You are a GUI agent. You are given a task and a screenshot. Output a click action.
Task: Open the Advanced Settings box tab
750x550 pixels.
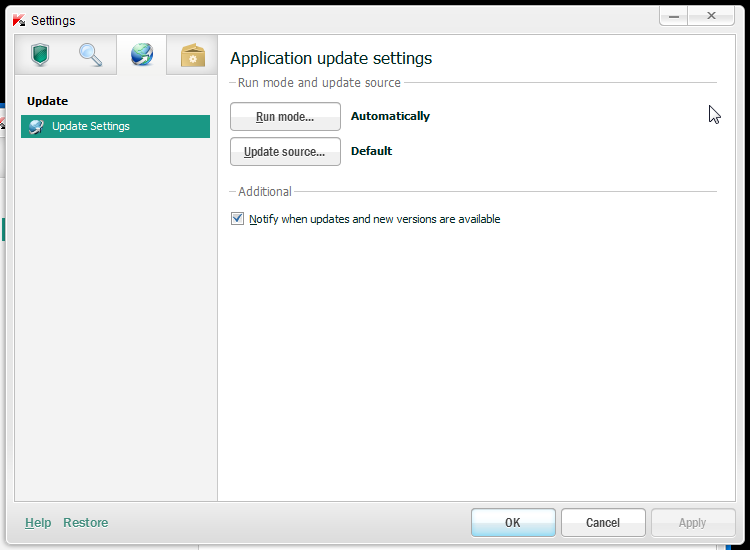coord(193,55)
